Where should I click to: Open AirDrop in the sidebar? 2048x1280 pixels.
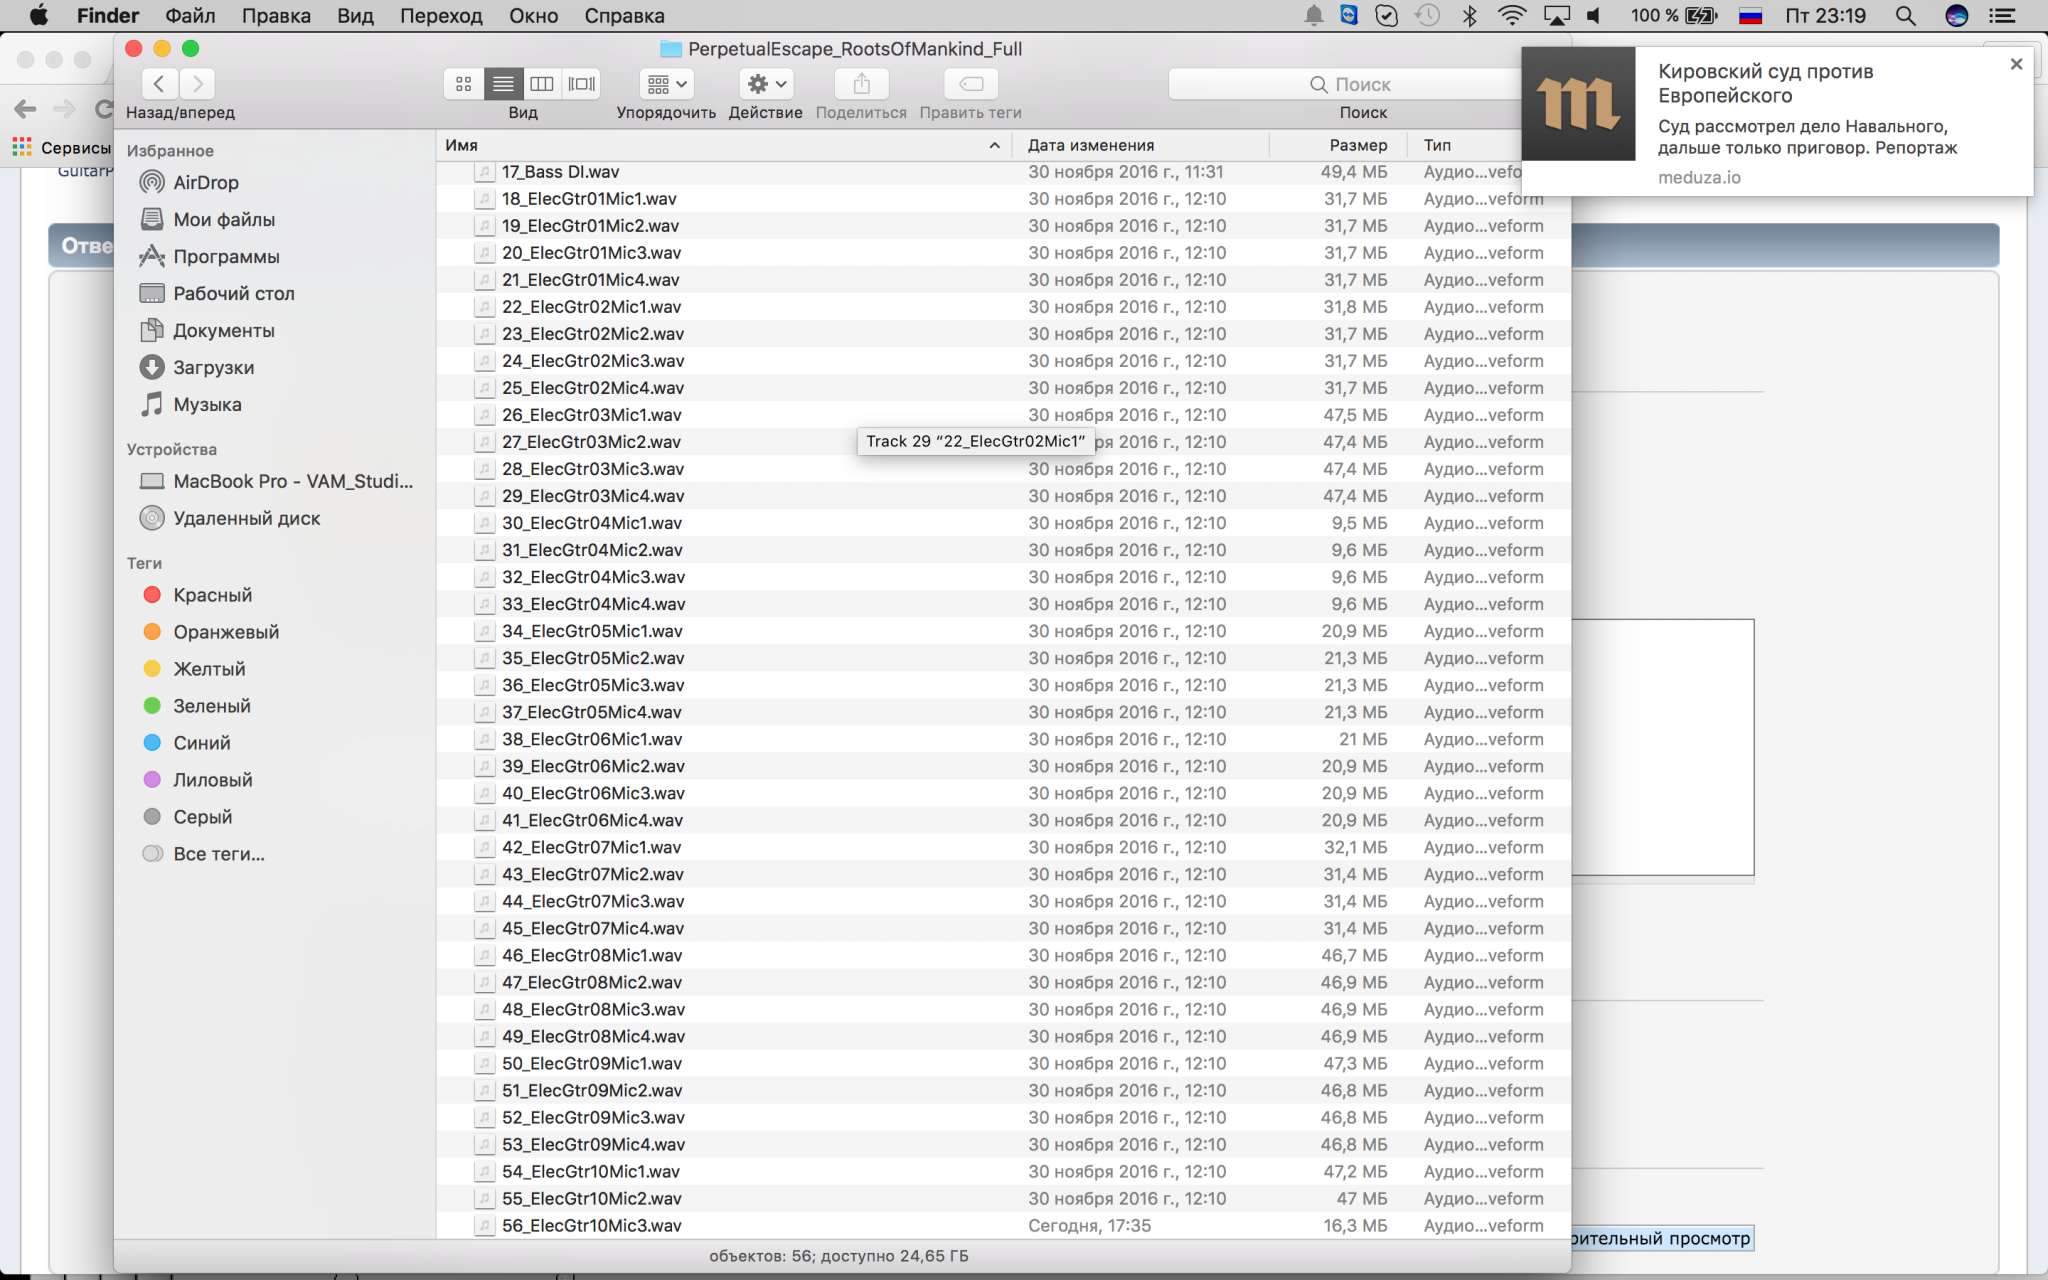[x=205, y=182]
